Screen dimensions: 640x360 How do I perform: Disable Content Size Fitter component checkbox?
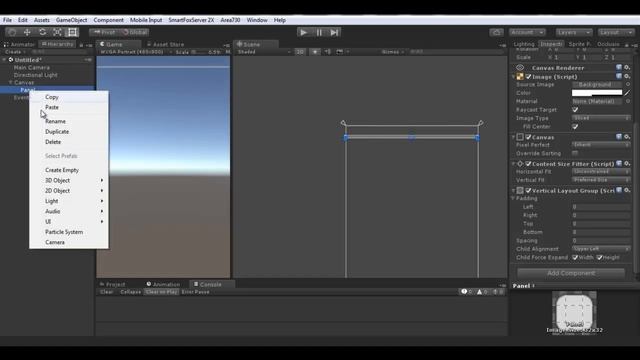528,164
